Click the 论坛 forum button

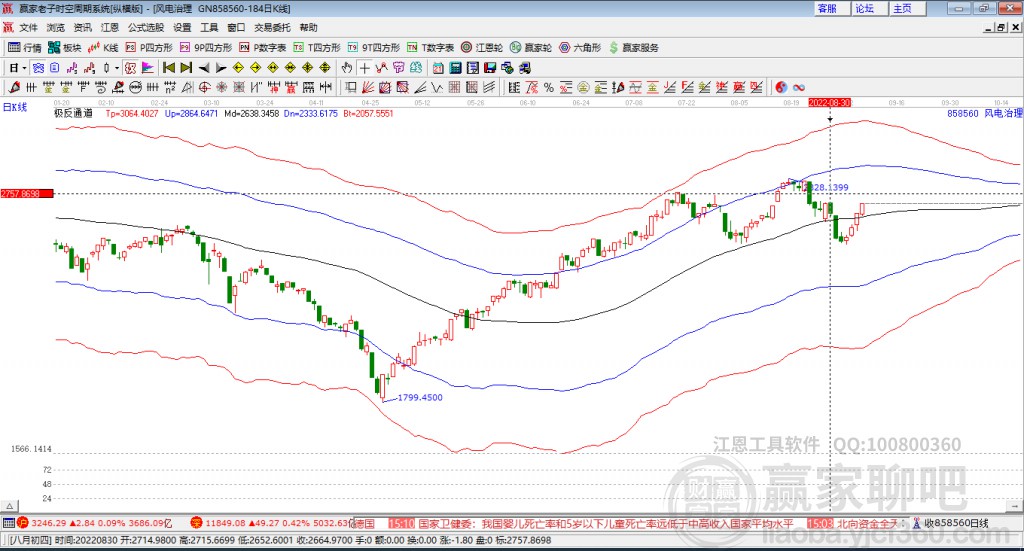pos(867,8)
